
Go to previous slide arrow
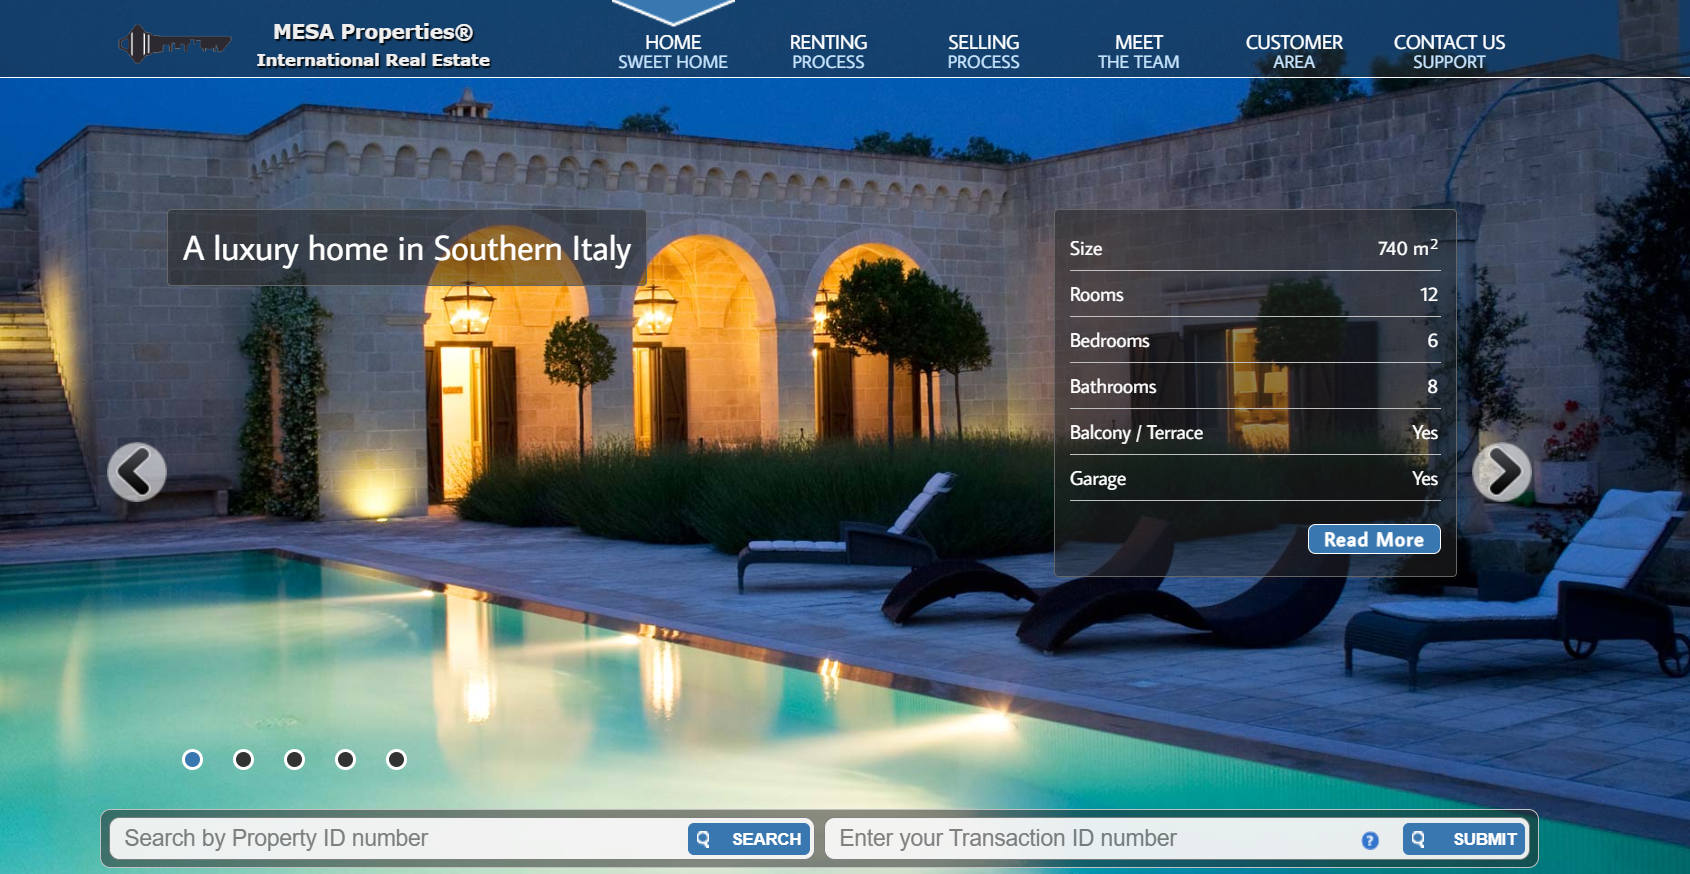point(137,472)
